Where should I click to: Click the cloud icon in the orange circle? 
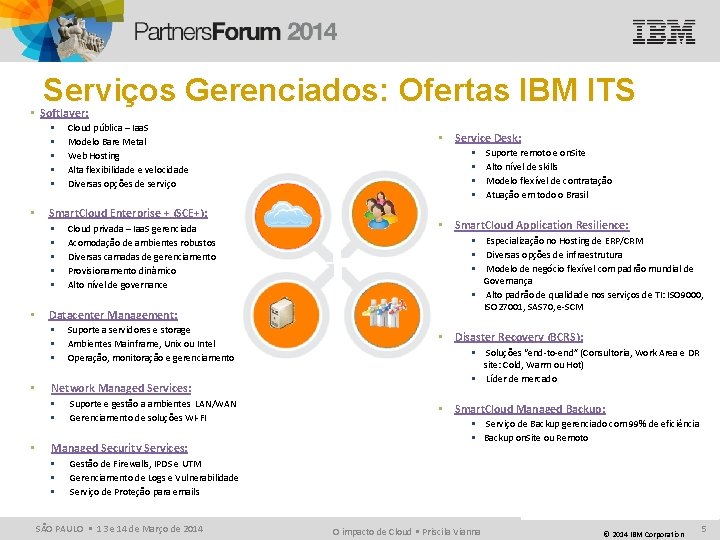tap(288, 215)
